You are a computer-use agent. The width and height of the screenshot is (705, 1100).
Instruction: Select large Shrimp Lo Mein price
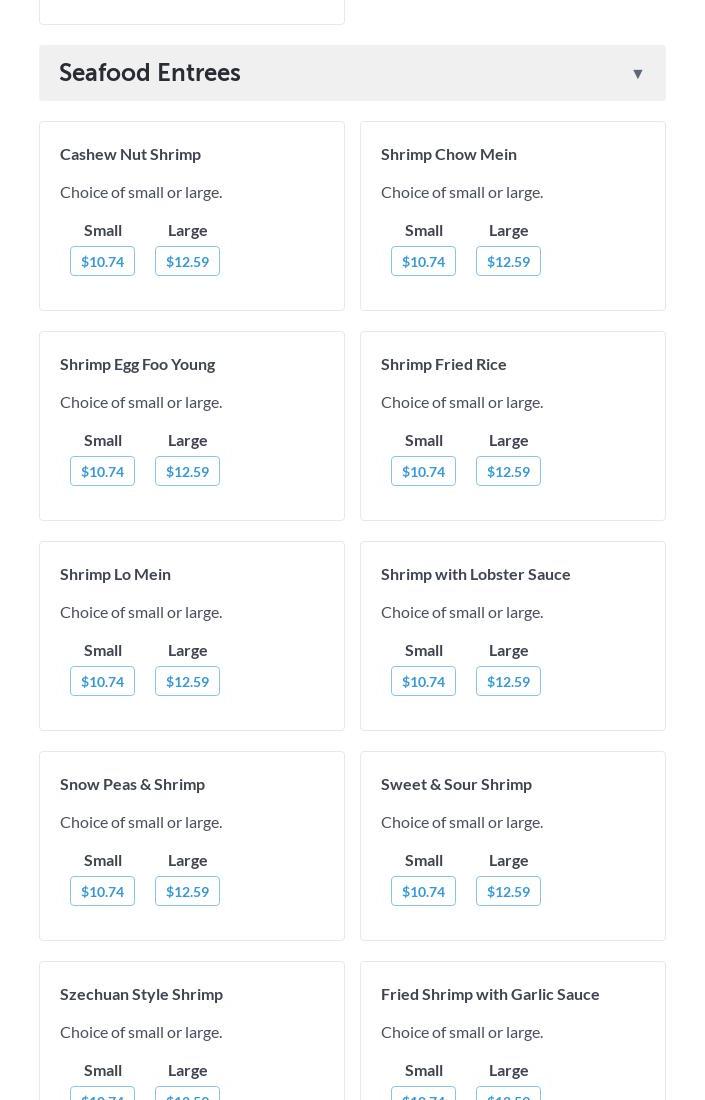point(187,681)
